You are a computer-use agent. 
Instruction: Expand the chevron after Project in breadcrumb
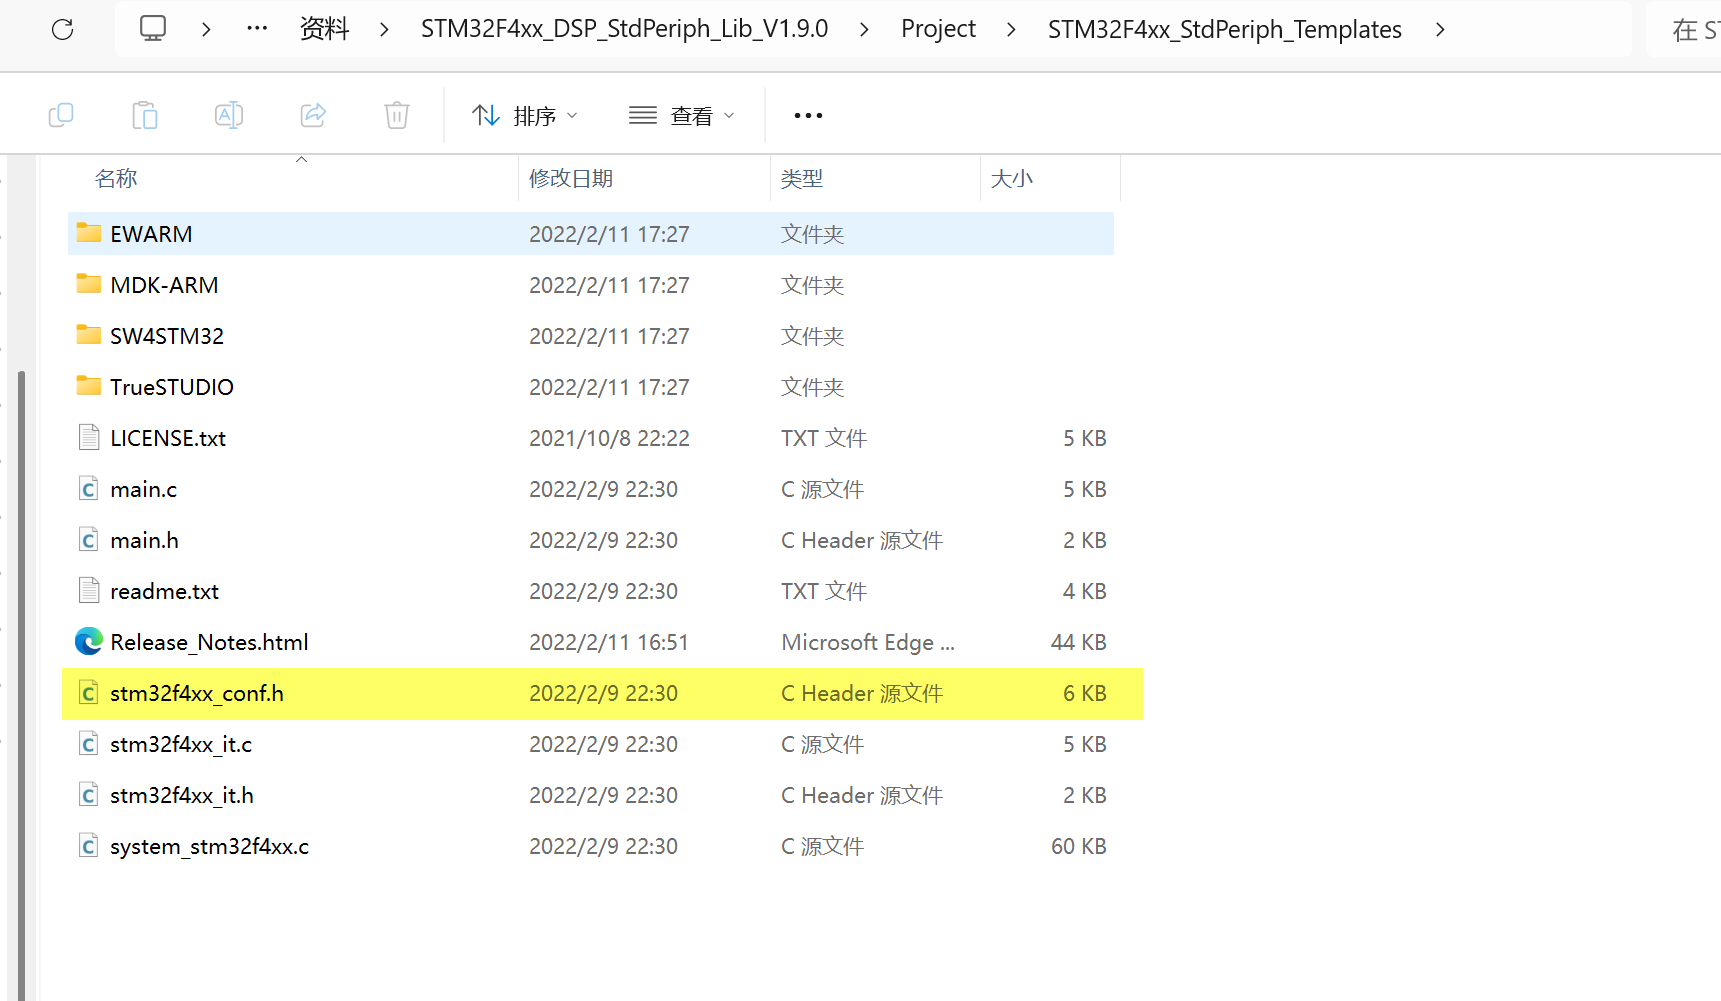coord(1011,29)
